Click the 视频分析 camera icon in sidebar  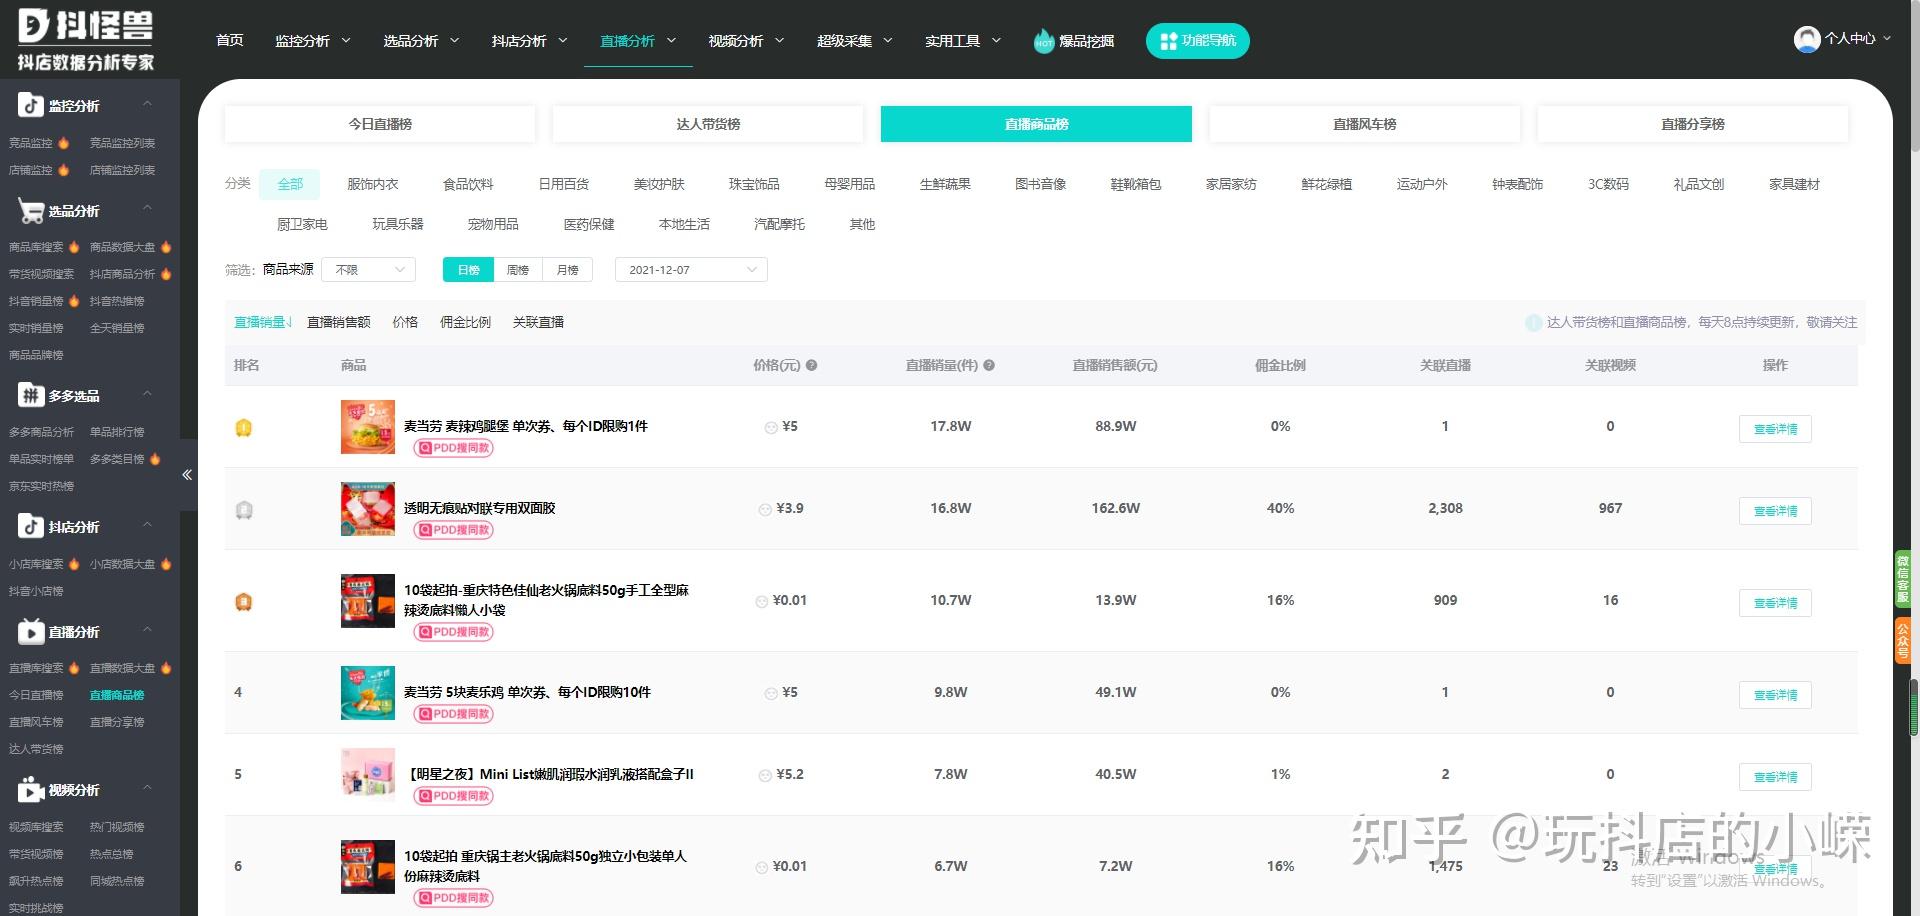click(x=30, y=789)
